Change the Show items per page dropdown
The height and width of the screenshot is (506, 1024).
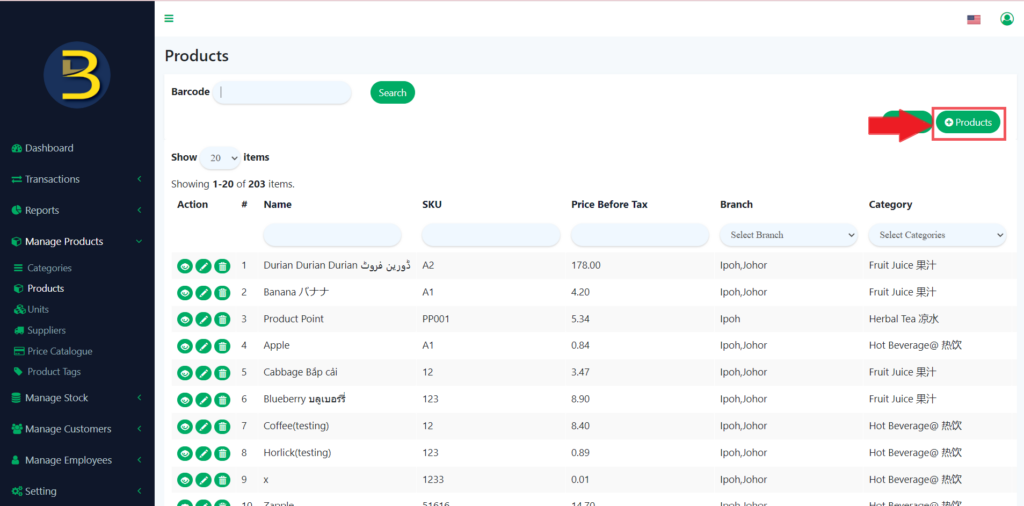click(x=220, y=158)
